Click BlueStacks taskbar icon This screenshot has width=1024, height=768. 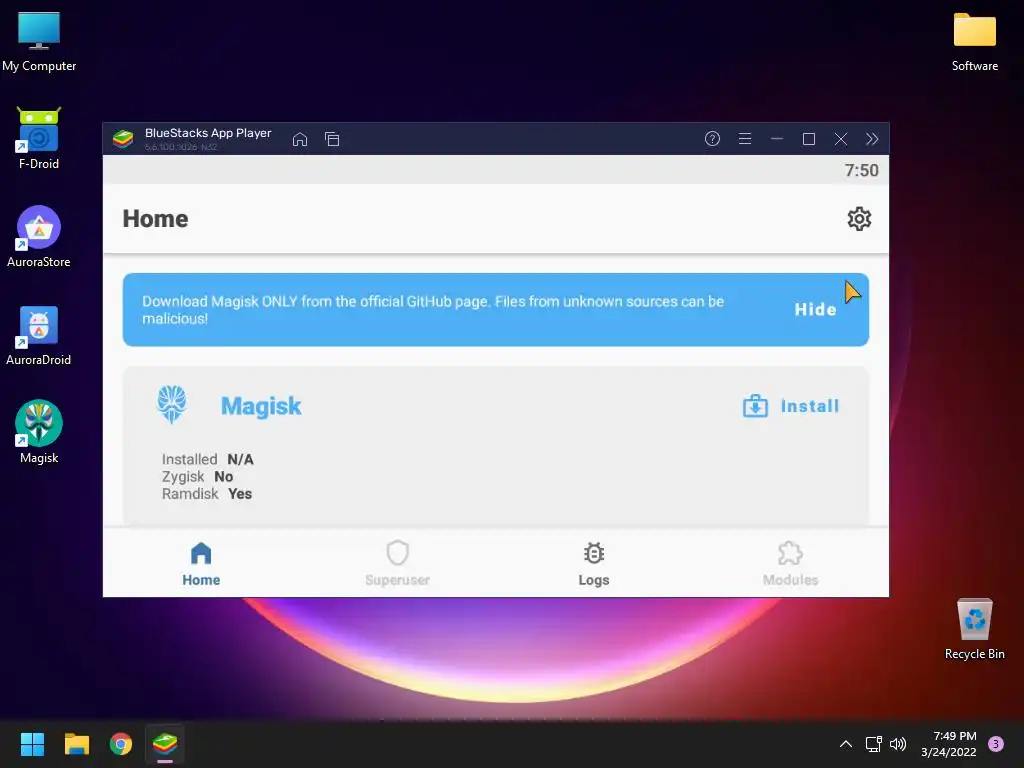pos(165,744)
